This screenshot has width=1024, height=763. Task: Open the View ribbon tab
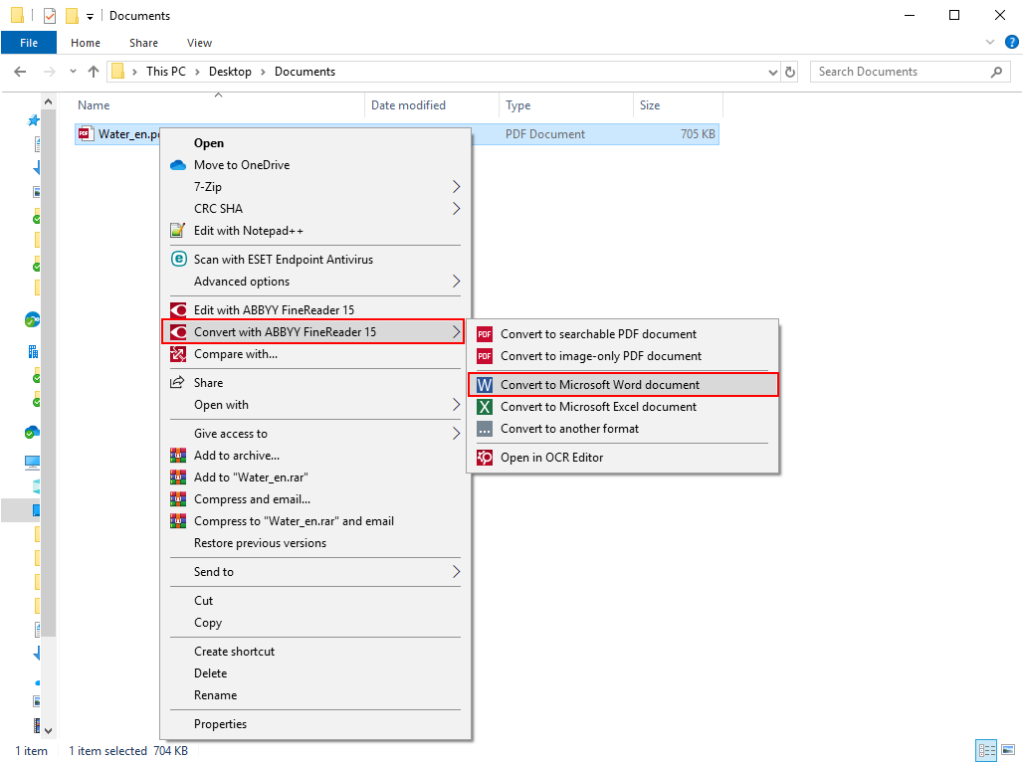pos(199,43)
